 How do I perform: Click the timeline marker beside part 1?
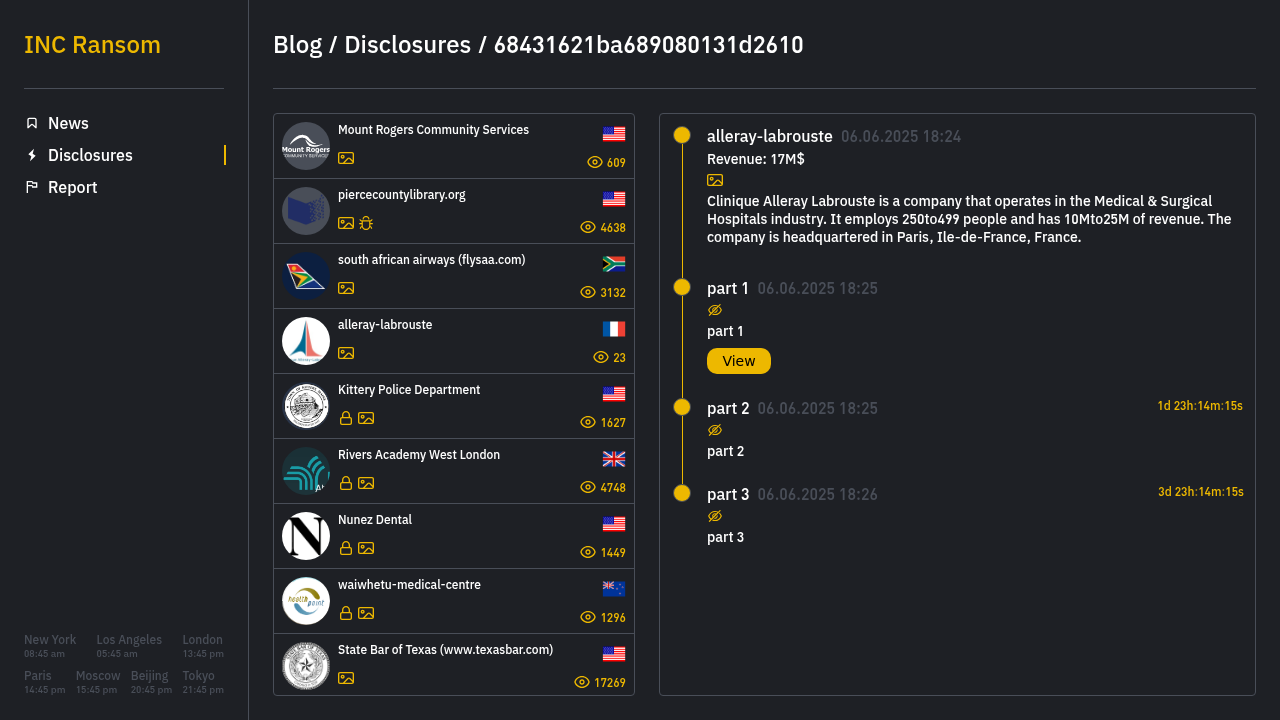tap(682, 287)
